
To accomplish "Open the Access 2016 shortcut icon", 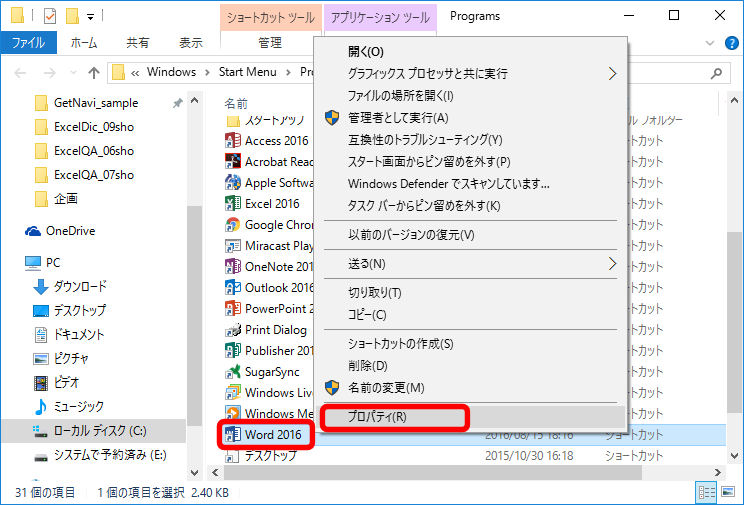I will [232, 141].
